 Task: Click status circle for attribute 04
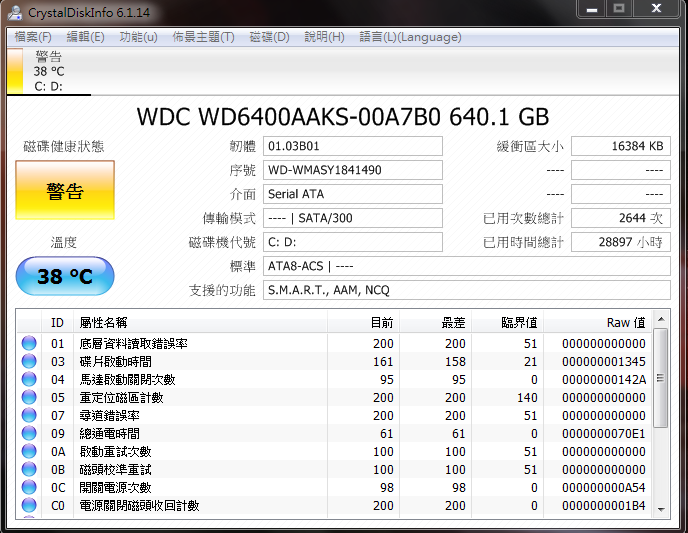tap(29, 379)
